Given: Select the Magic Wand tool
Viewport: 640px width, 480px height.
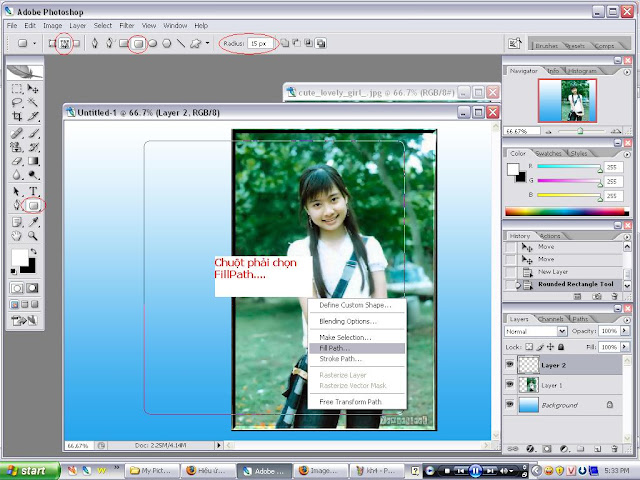Looking at the screenshot, I should (x=33, y=102).
